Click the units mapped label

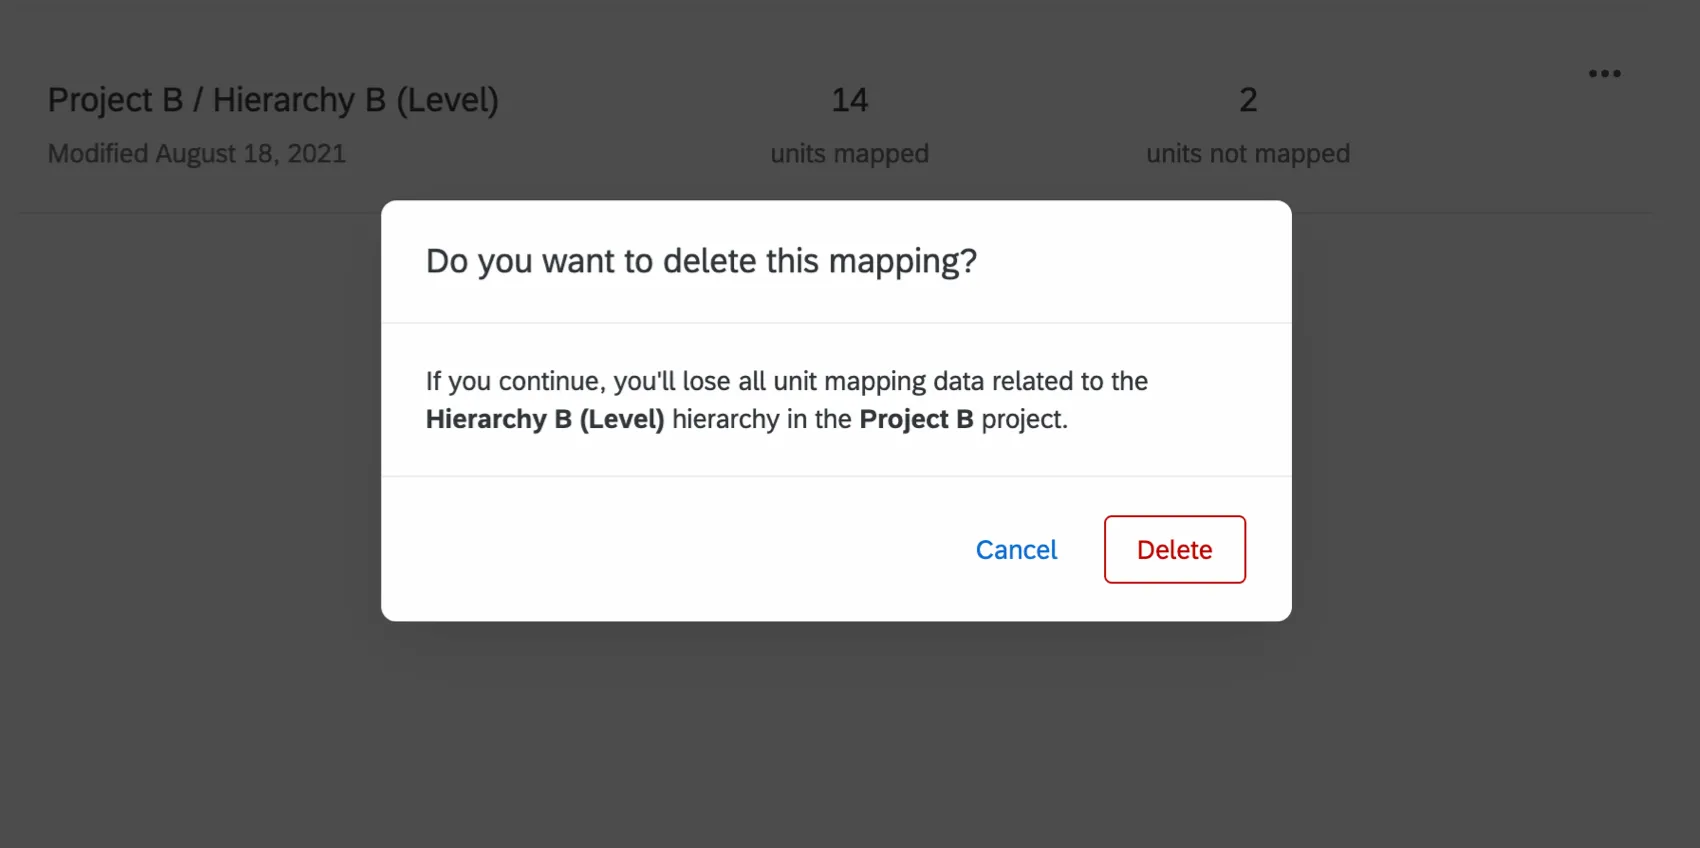(848, 153)
